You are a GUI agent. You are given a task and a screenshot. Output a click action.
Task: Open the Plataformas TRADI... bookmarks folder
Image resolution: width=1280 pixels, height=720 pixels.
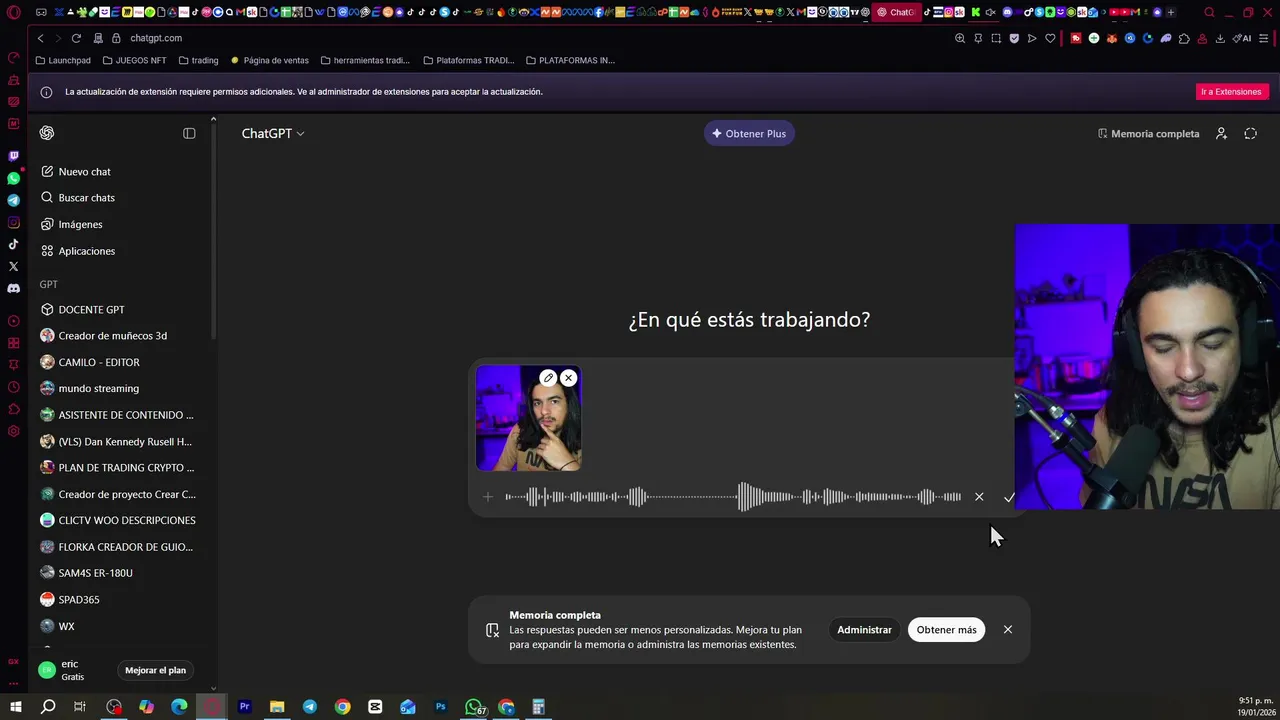pyautogui.click(x=468, y=60)
